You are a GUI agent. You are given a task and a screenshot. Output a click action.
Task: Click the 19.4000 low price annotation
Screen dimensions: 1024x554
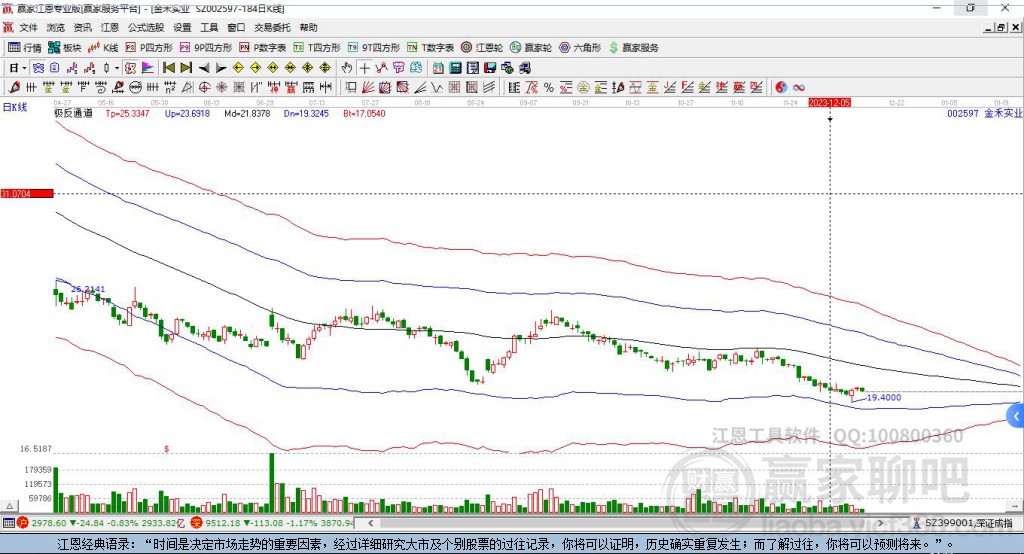click(884, 397)
